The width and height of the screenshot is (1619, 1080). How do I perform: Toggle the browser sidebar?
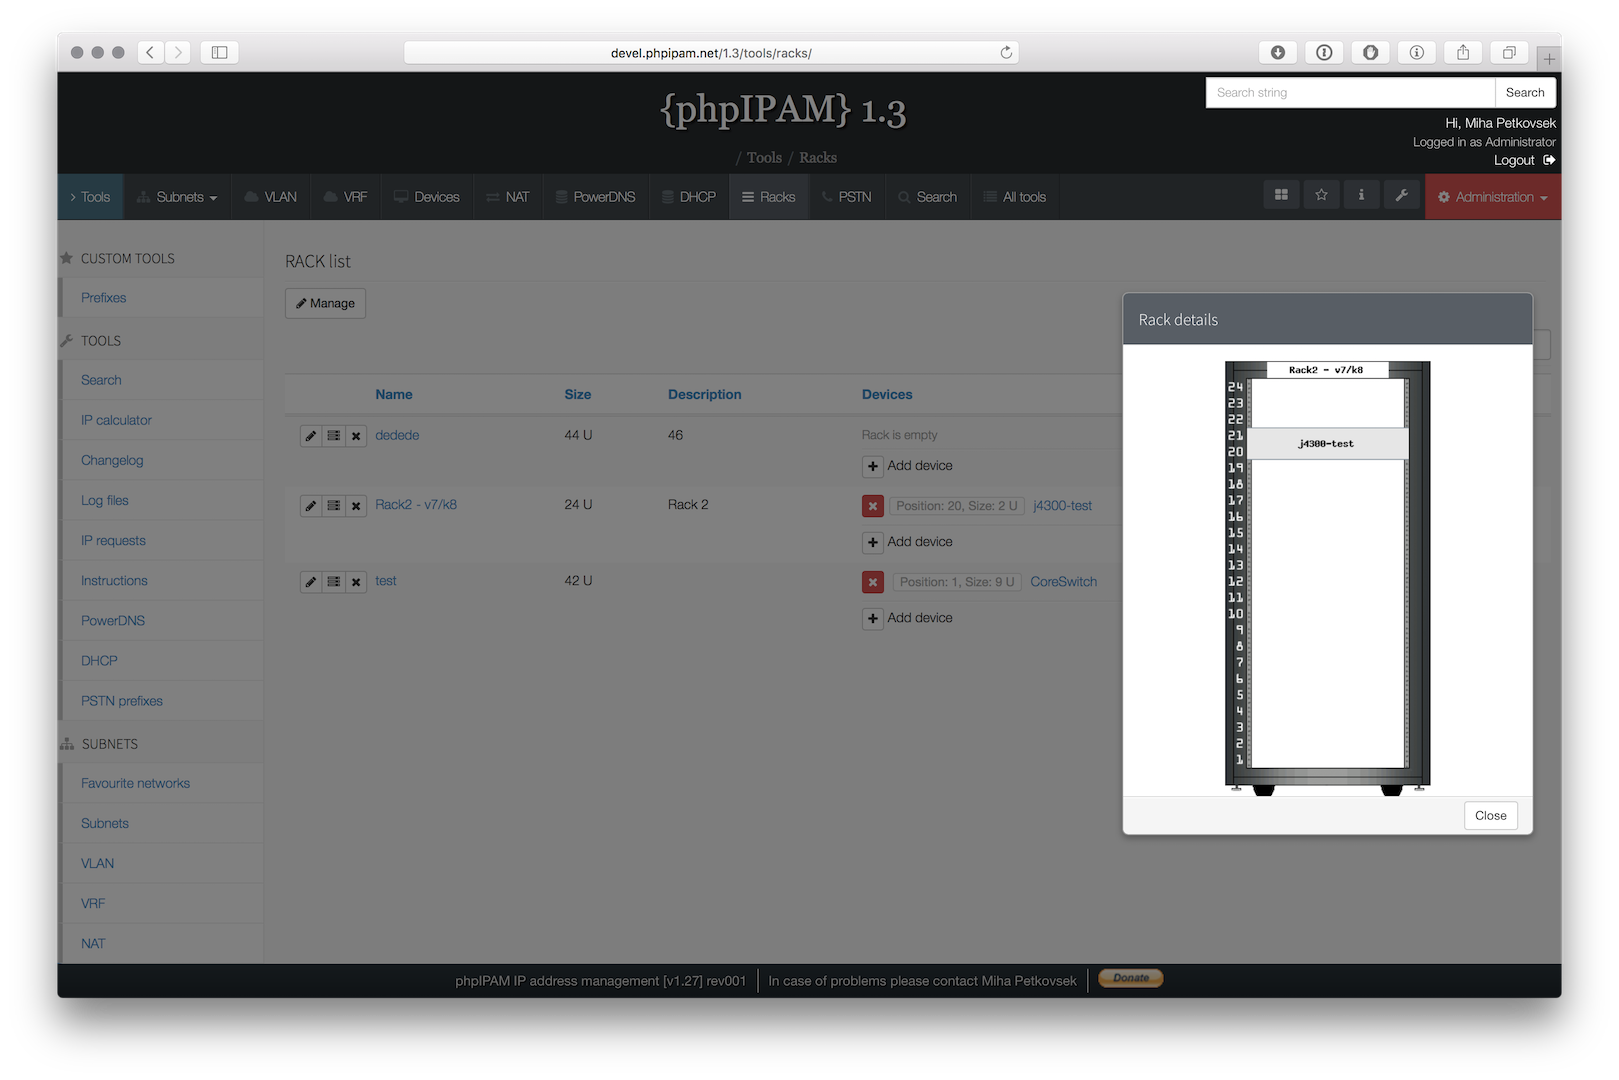pyautogui.click(x=220, y=52)
